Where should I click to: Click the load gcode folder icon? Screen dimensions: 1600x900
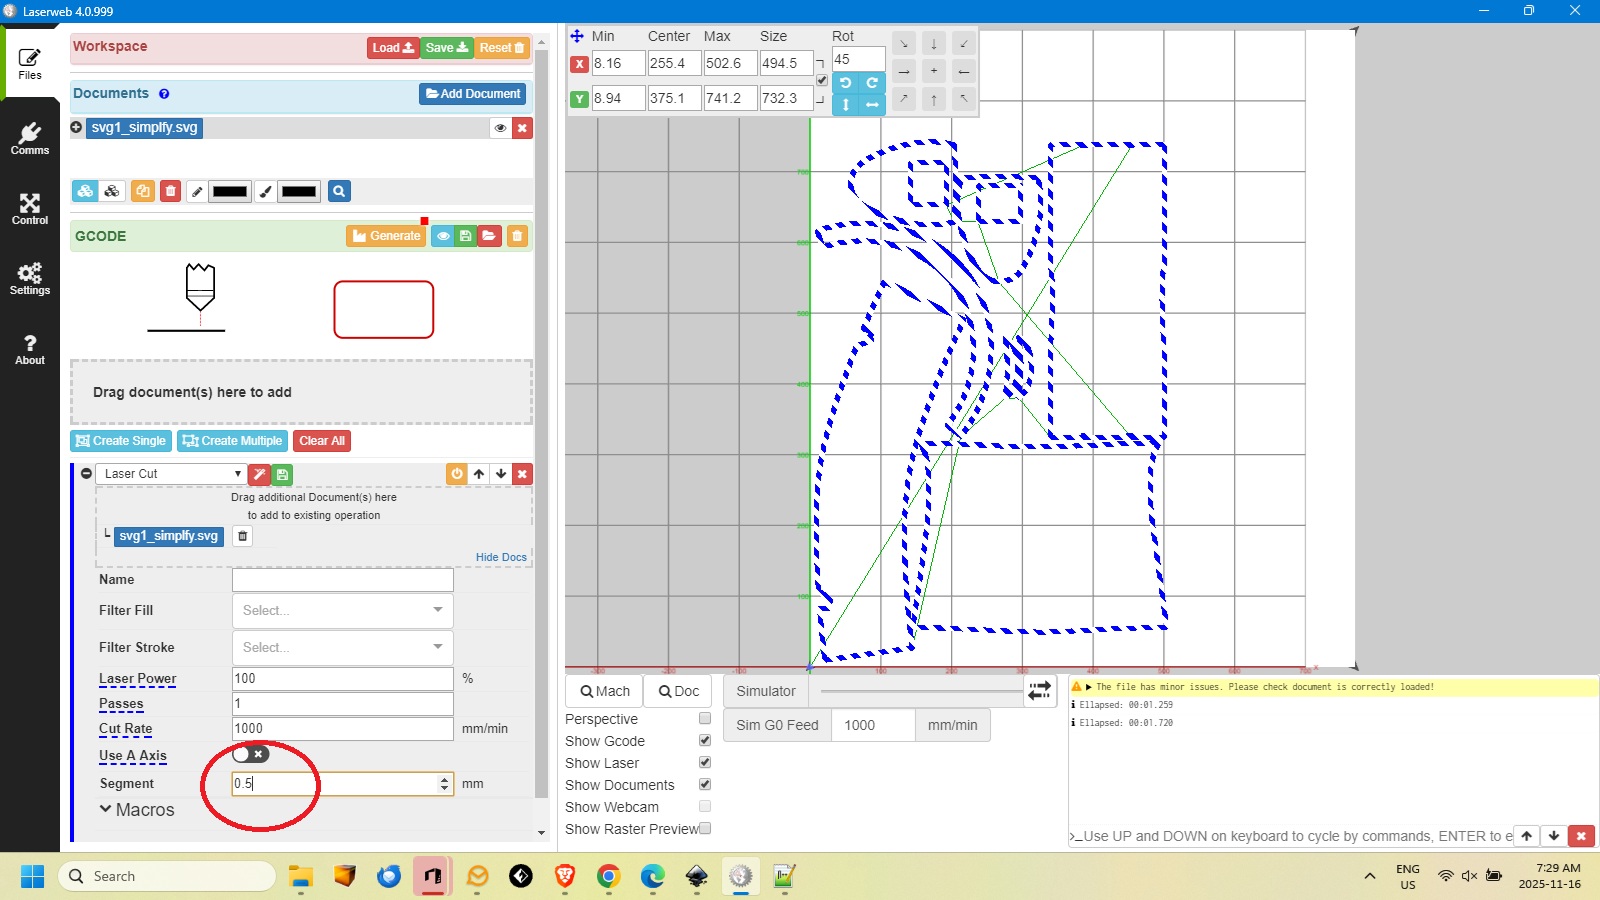(x=489, y=236)
